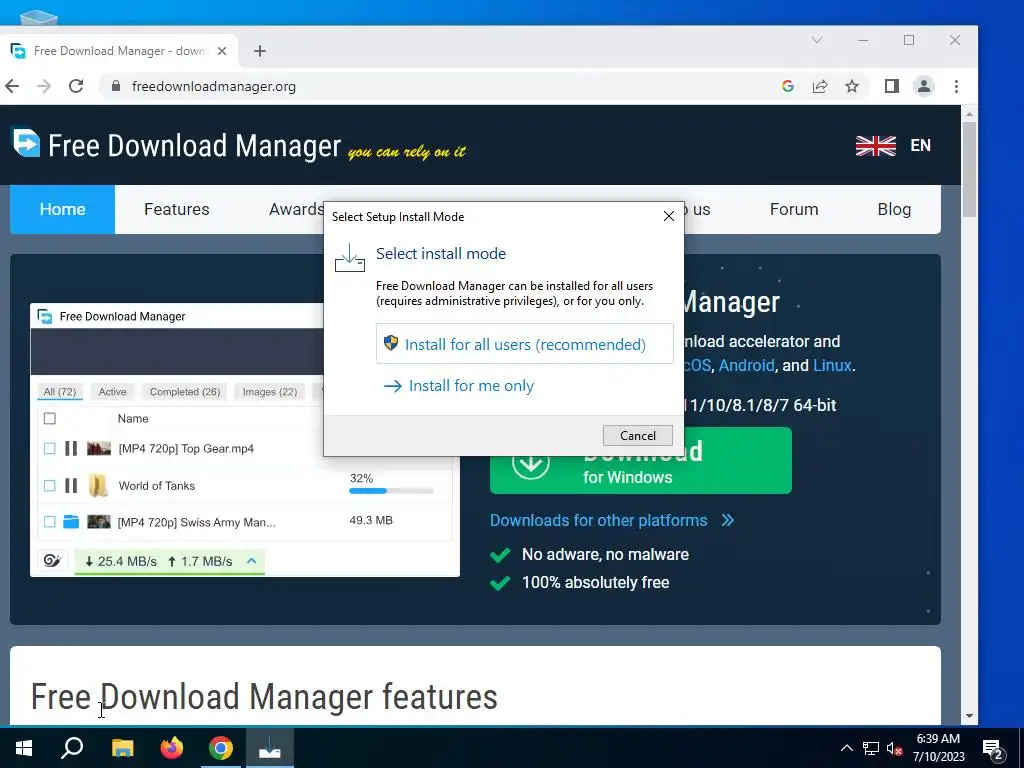
Task: Click the page vertical scrollbar thumb
Action: click(969, 170)
